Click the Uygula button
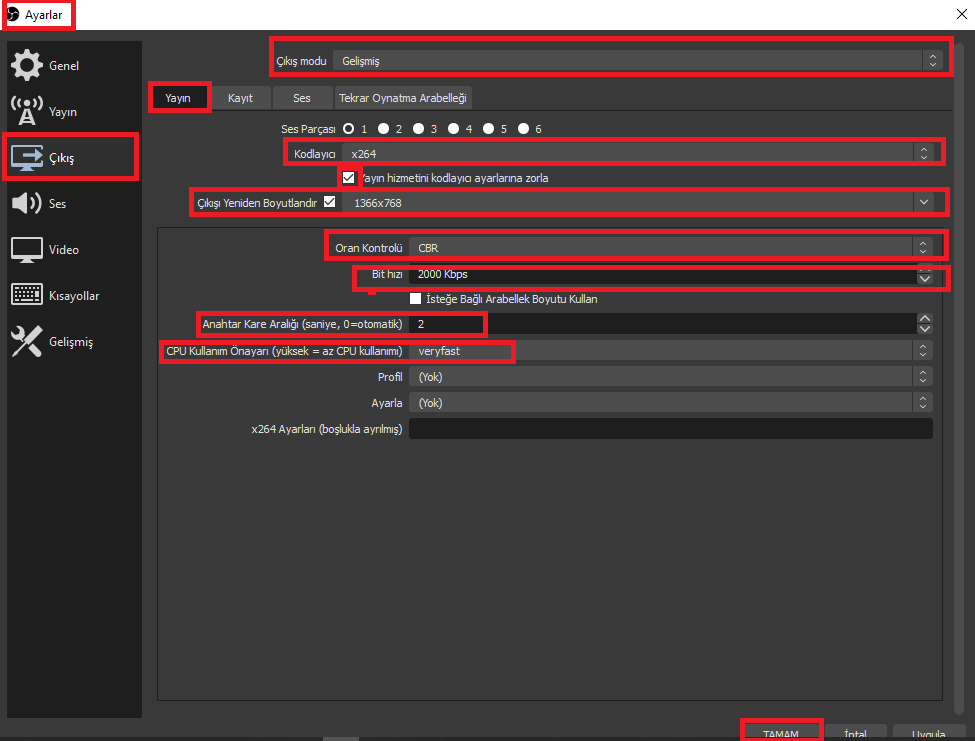 pos(928,732)
